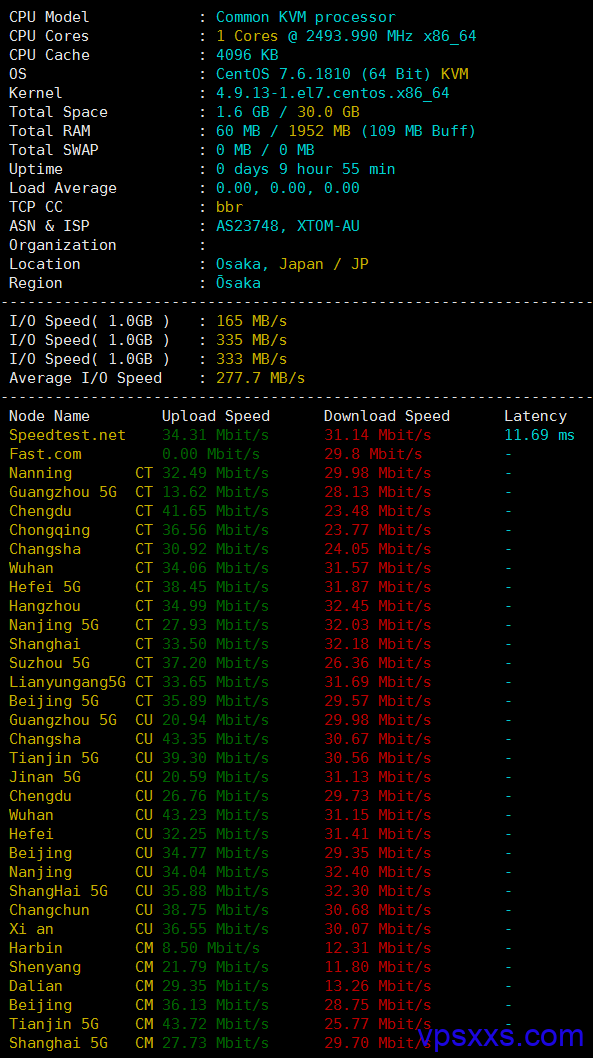Click the Download Speed column header

click(x=387, y=416)
